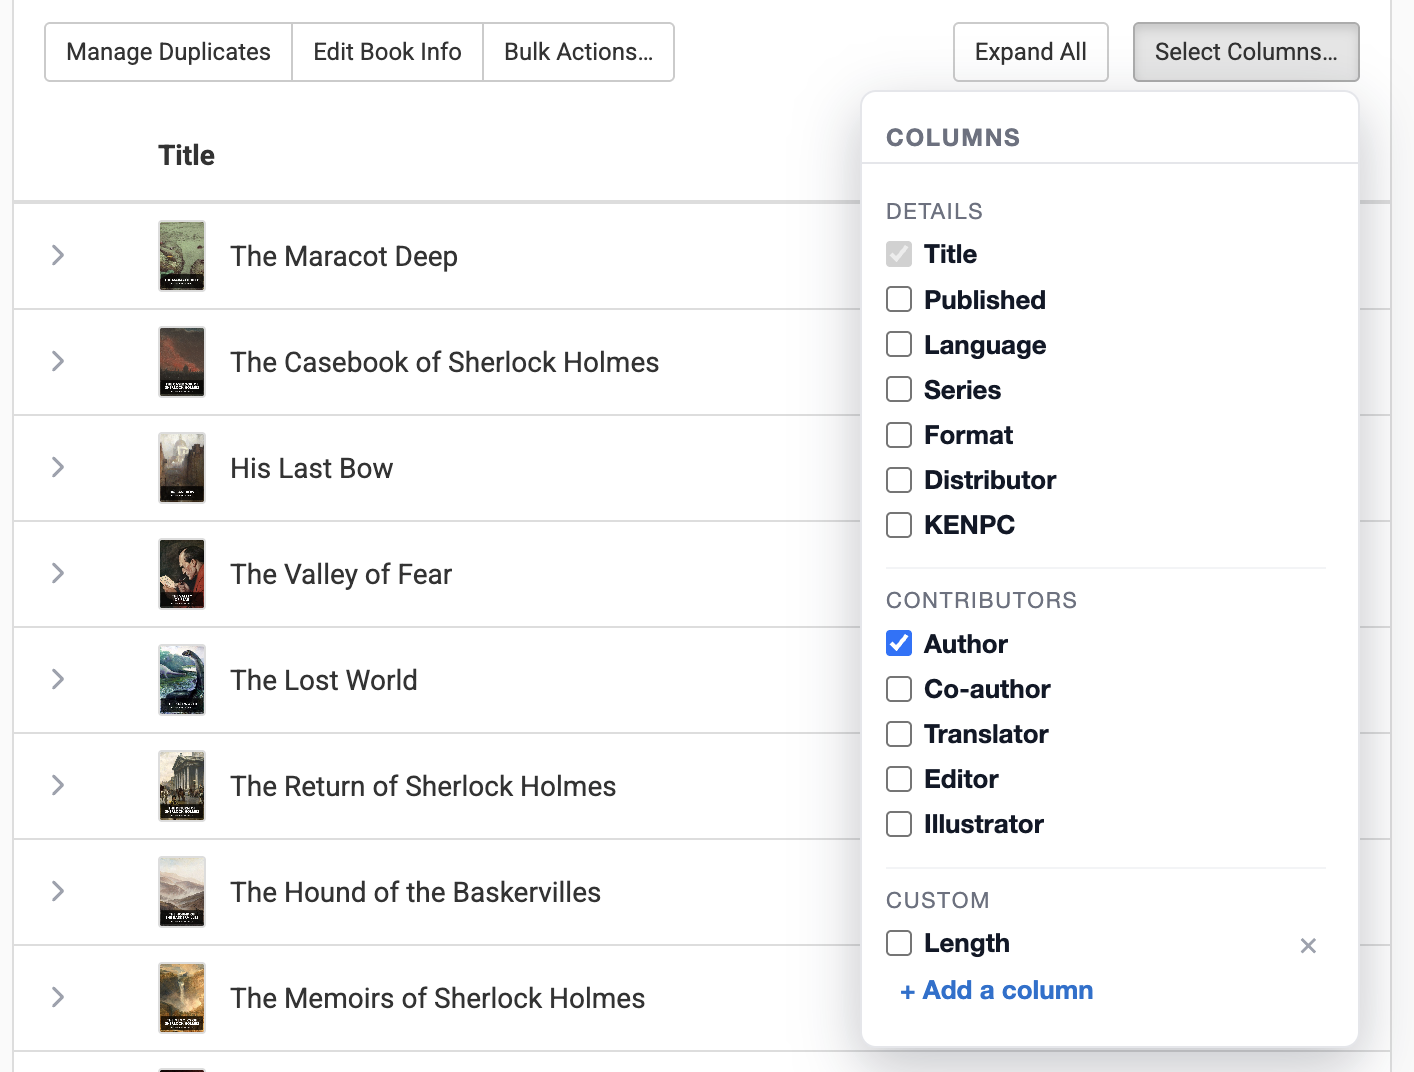Viewport: 1414px width, 1072px height.
Task: Click the His Last Bow cover image
Action: coord(182,468)
